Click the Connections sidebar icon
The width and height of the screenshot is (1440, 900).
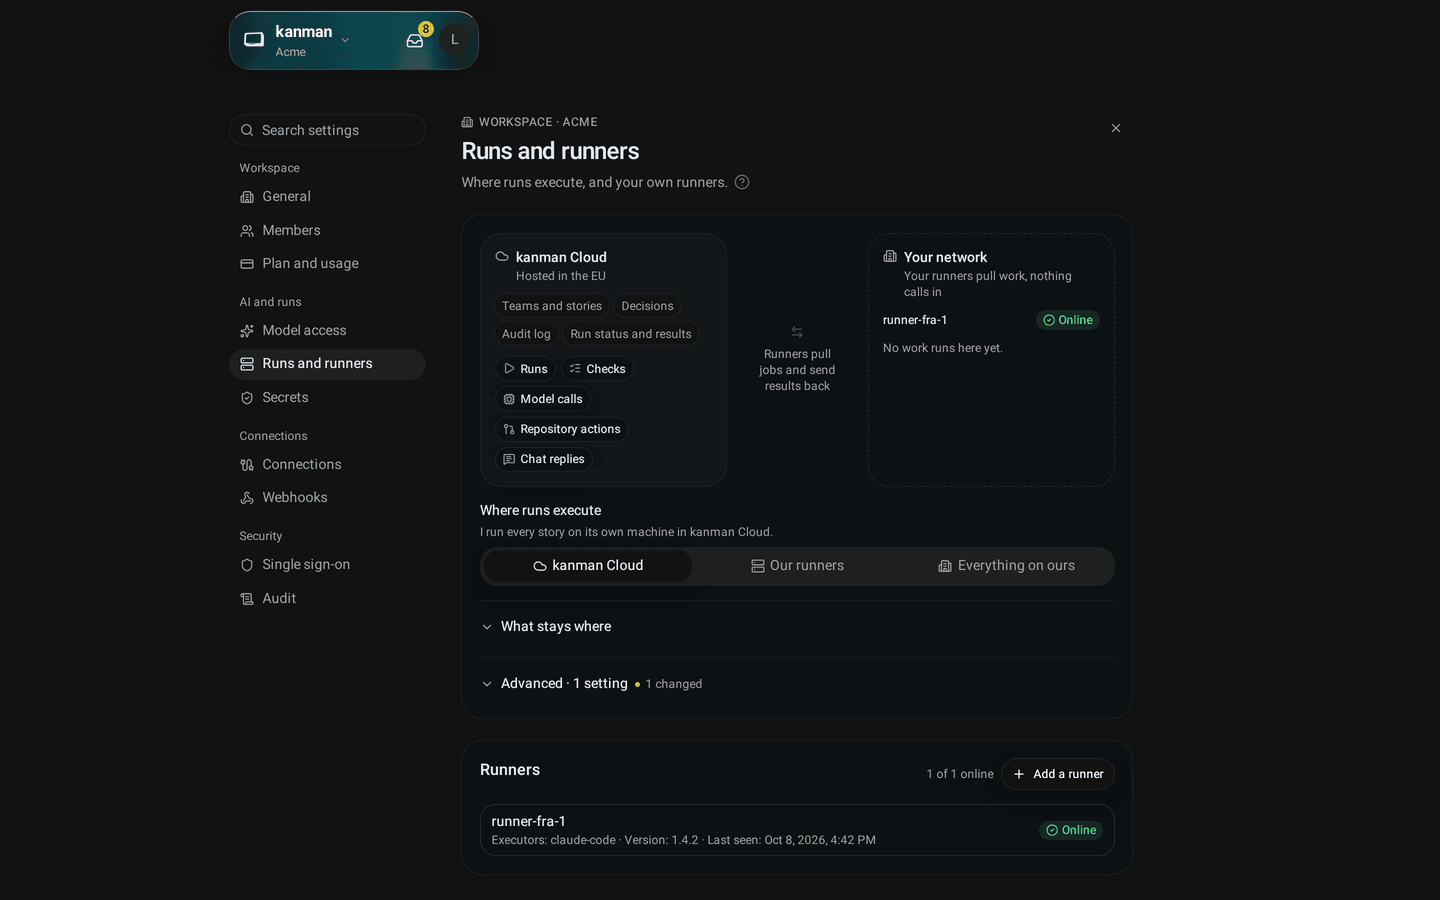(x=247, y=465)
